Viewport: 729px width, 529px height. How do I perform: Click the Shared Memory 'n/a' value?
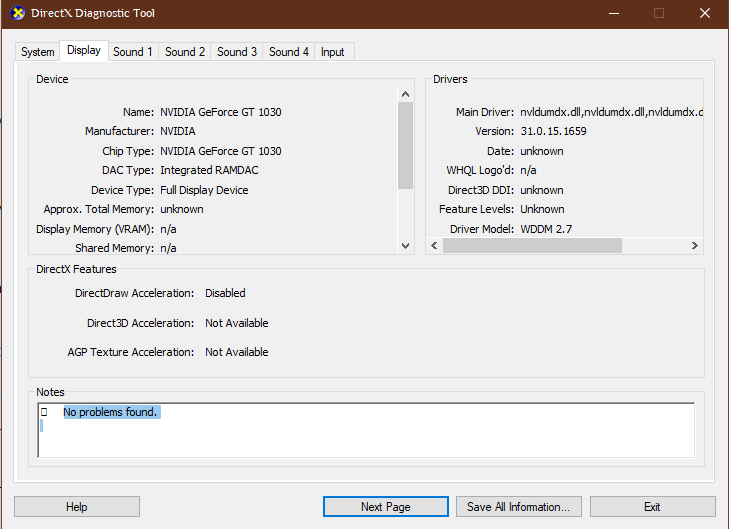coord(168,248)
